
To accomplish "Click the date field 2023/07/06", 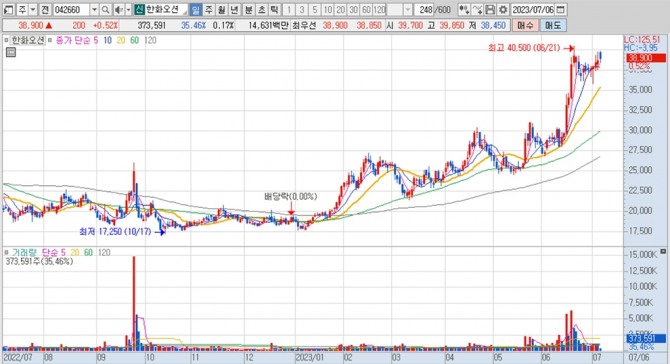I will pos(533,9).
